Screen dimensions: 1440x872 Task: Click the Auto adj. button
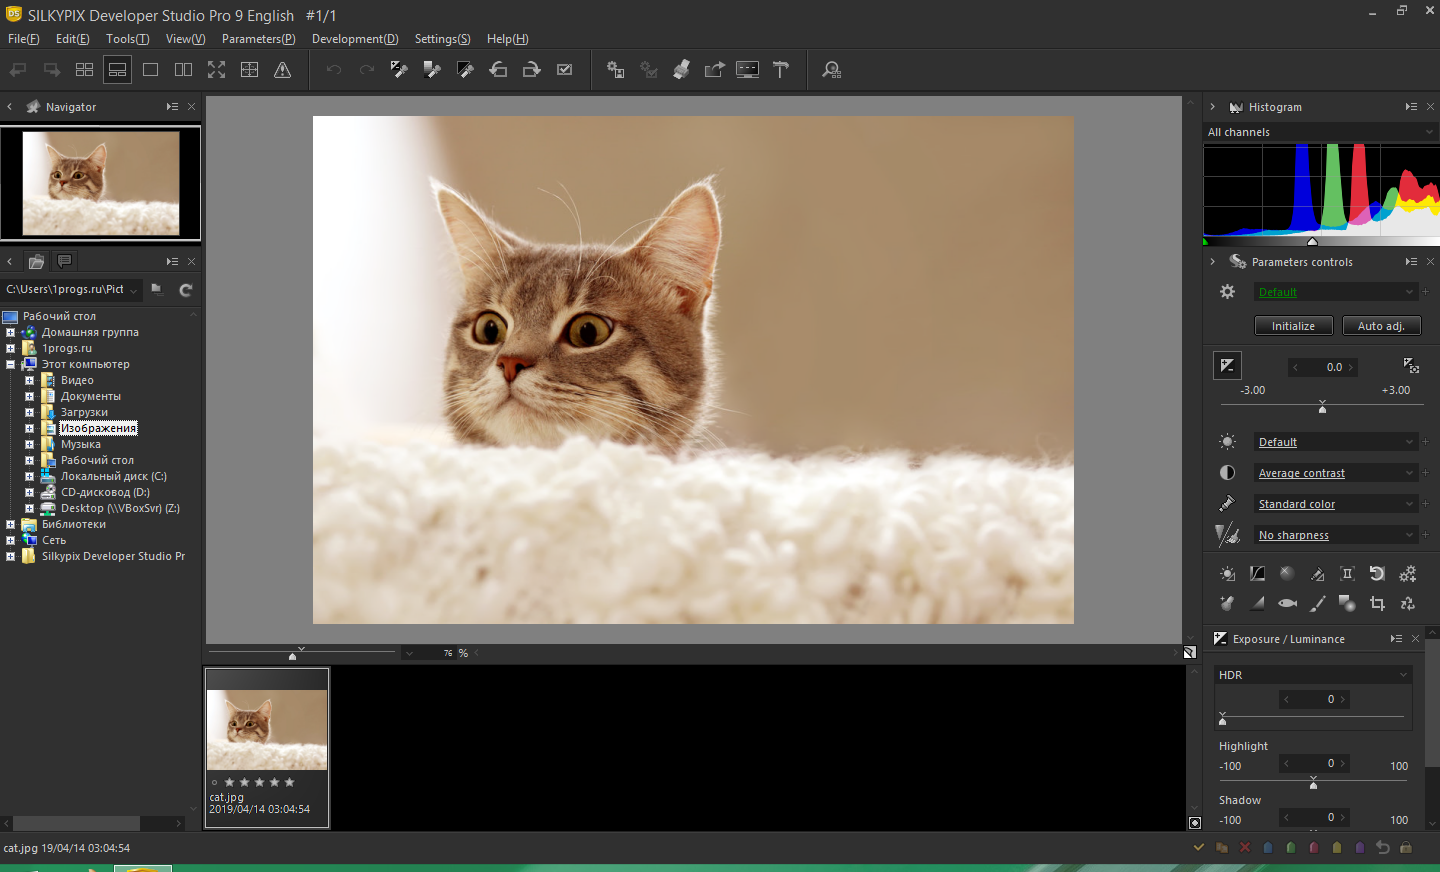coord(1381,325)
